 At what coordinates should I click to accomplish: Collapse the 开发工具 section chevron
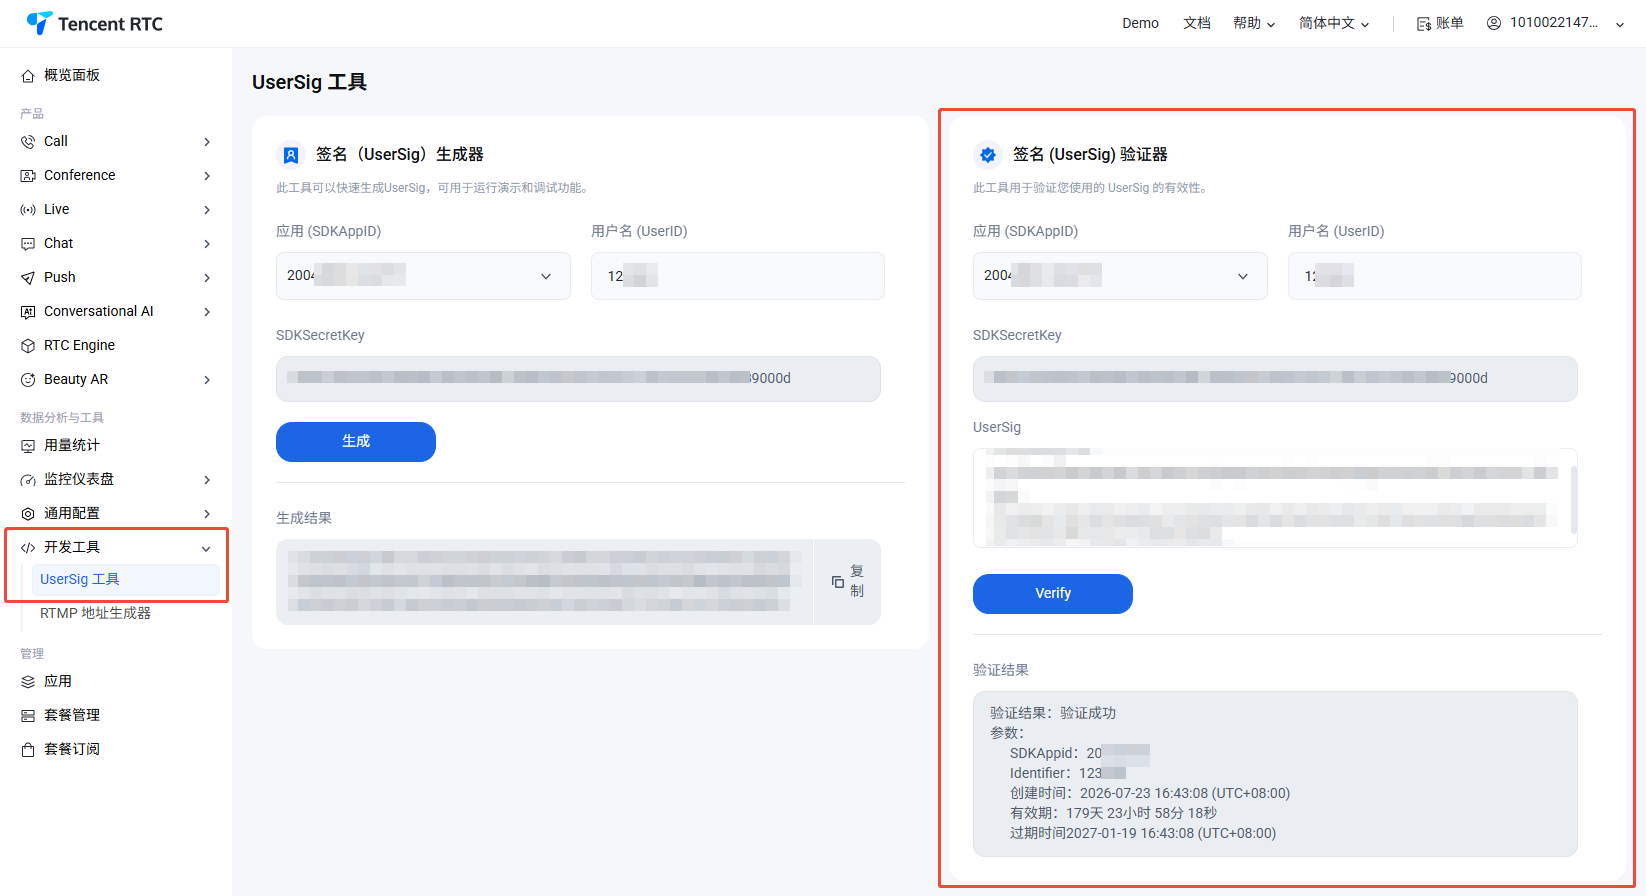[x=206, y=548]
